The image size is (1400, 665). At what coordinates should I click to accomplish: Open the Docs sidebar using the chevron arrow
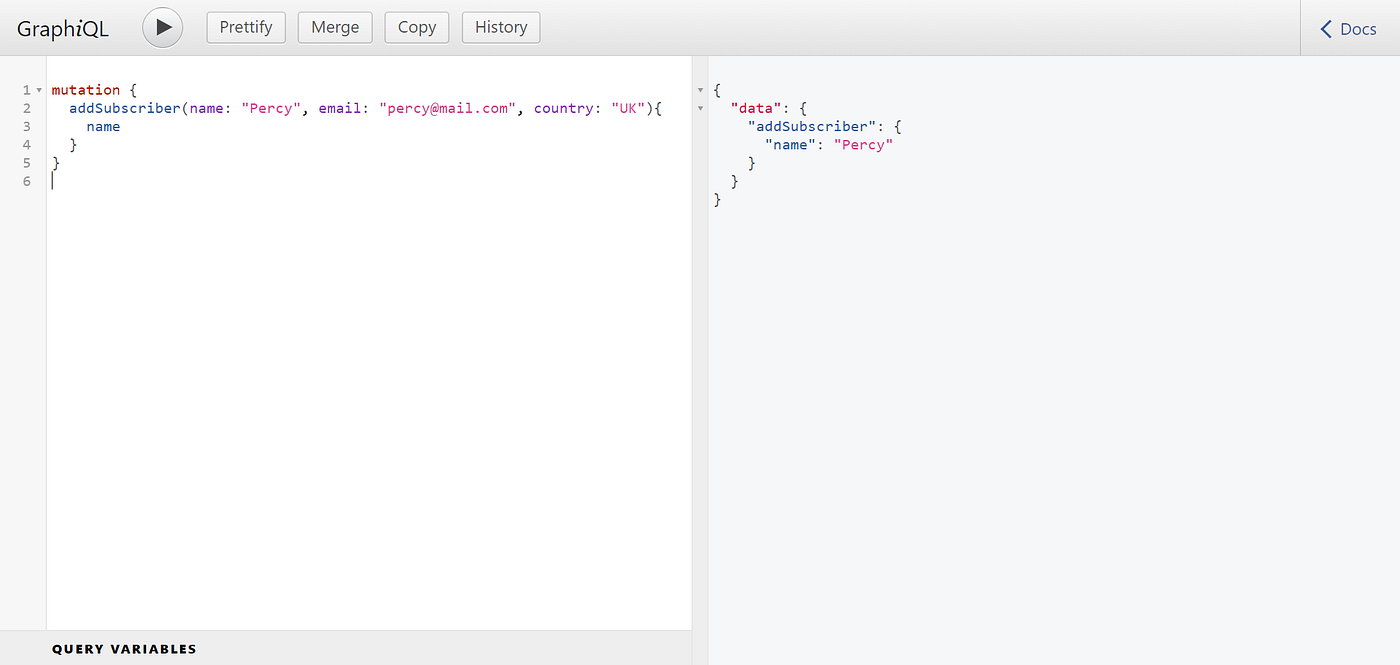(1324, 28)
